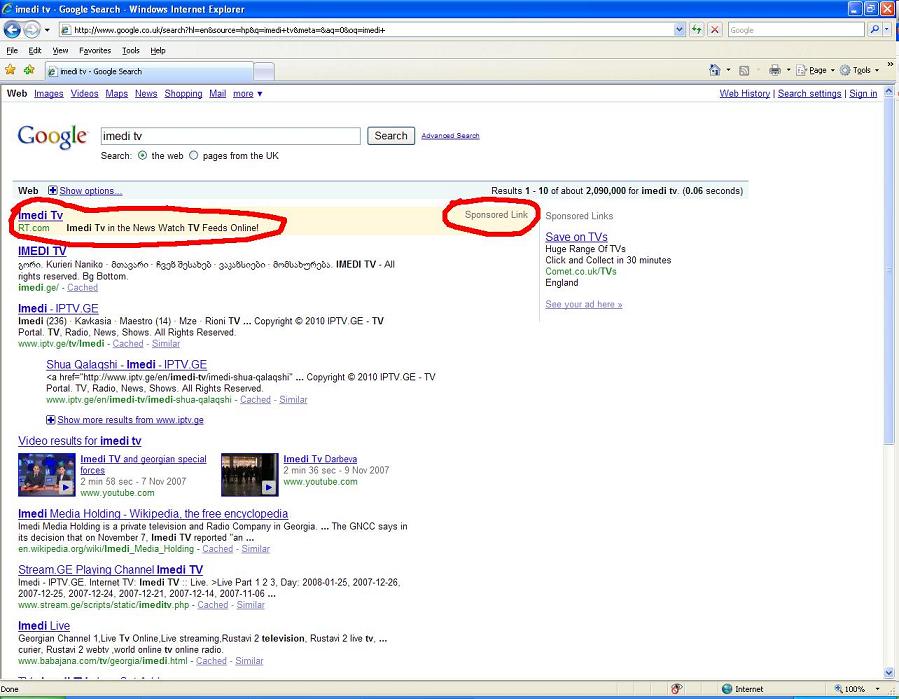Expand the Print dropdown arrow

click(788, 70)
